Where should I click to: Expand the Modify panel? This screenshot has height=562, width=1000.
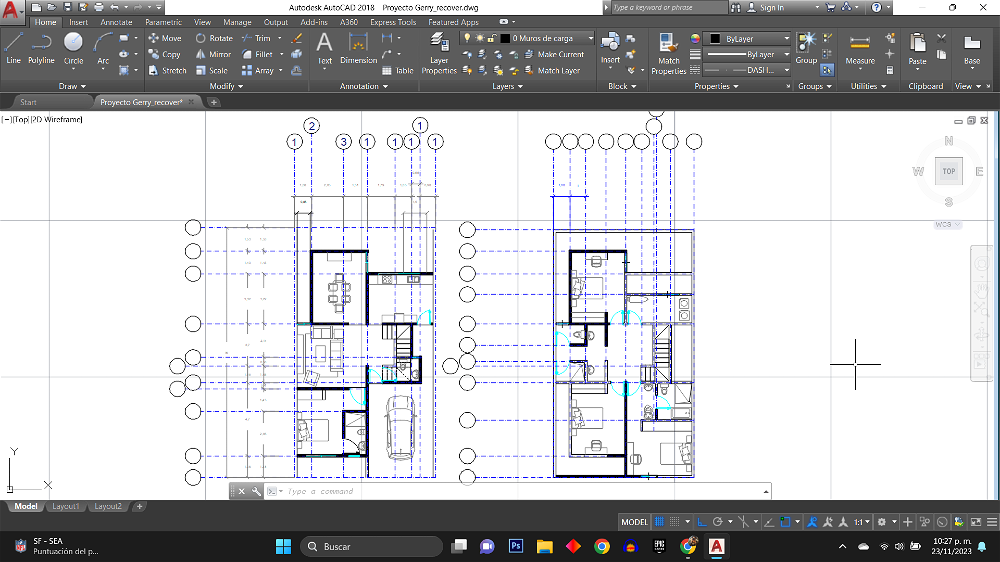tap(226, 86)
